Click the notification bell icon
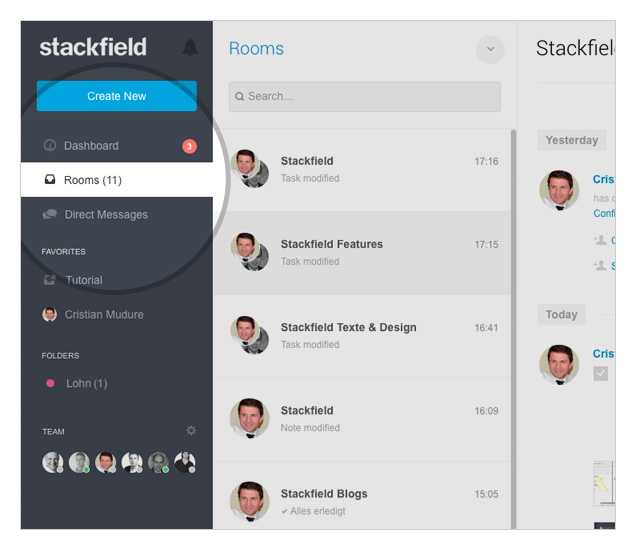636x550 pixels. click(190, 47)
